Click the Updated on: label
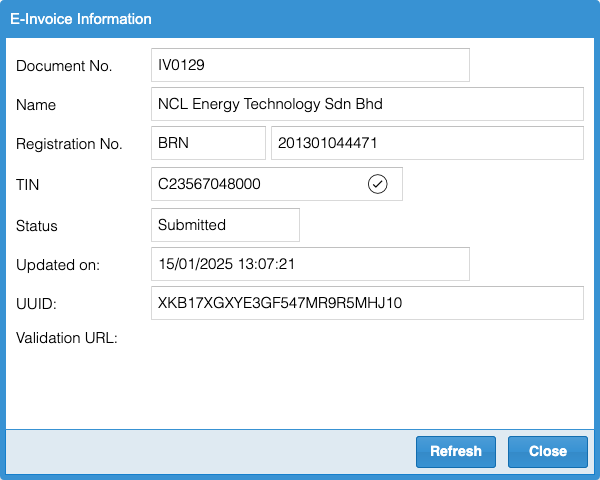600x480 pixels. pos(58,265)
